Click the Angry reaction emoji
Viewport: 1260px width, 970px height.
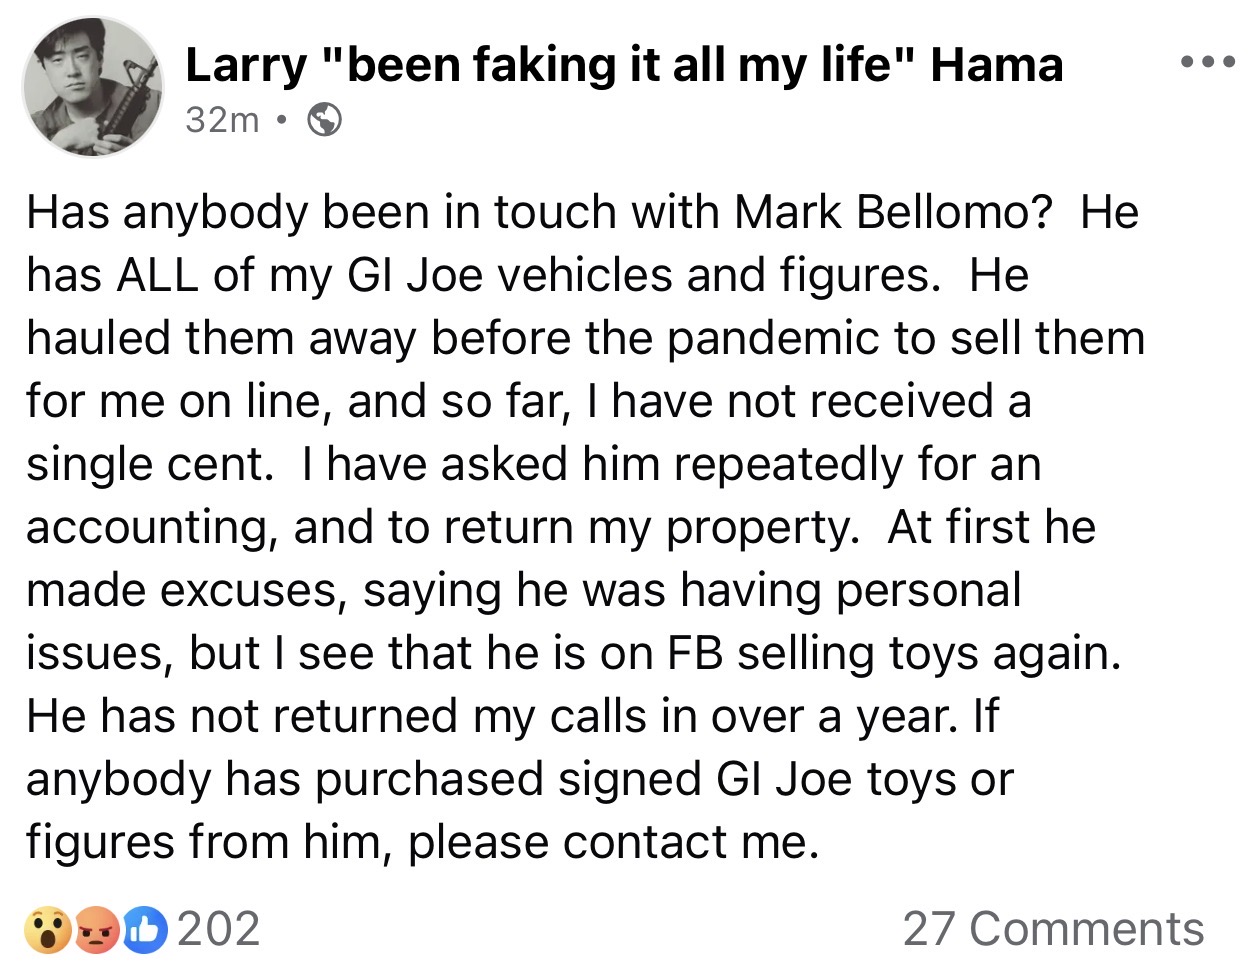point(97,930)
